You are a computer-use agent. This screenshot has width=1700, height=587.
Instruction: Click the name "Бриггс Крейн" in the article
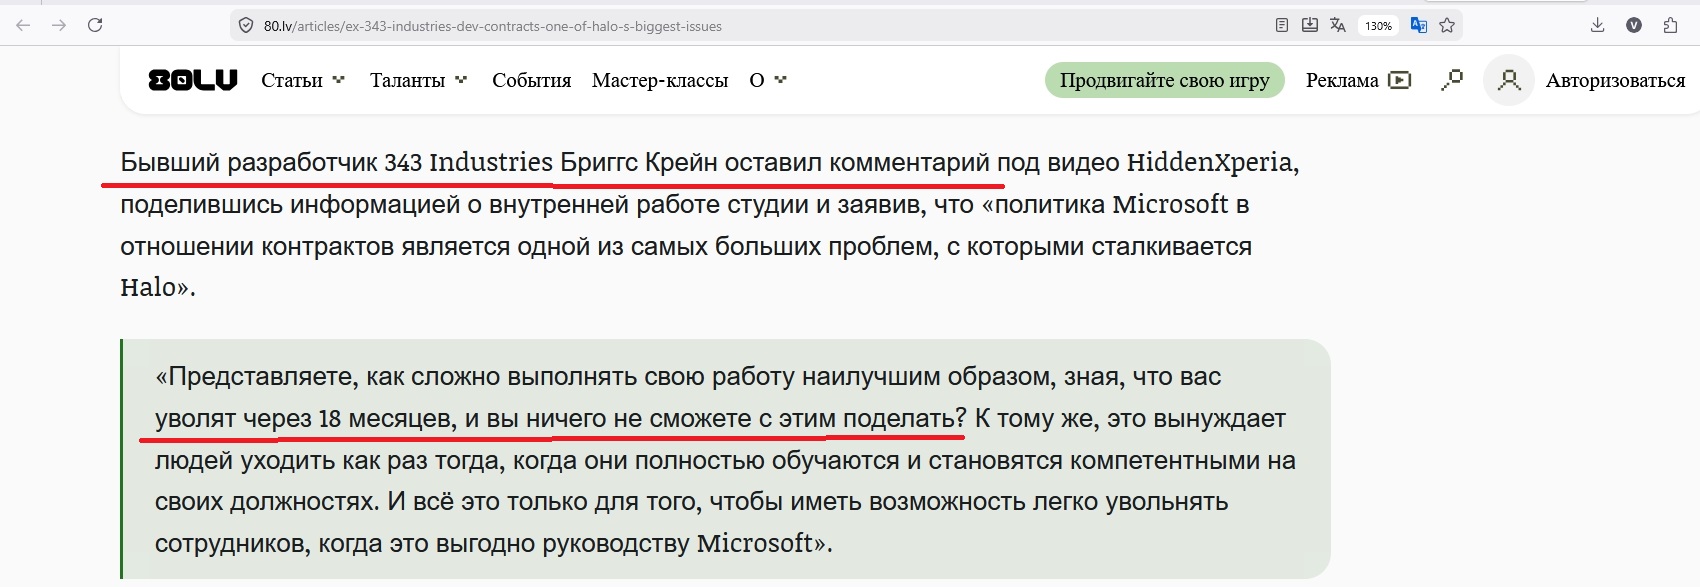coord(638,162)
